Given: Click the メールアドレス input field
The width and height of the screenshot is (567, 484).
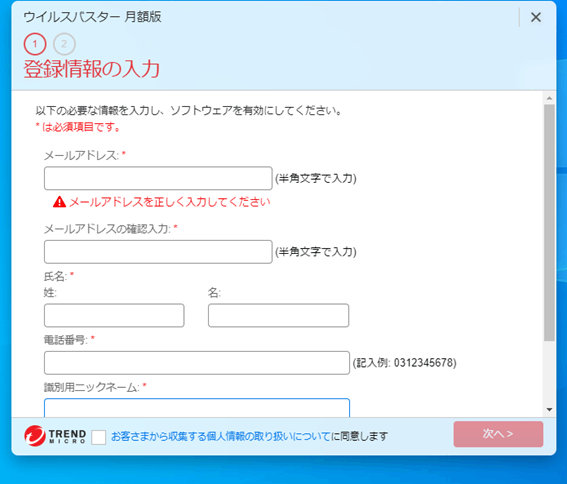Looking at the screenshot, I should pyautogui.click(x=158, y=178).
